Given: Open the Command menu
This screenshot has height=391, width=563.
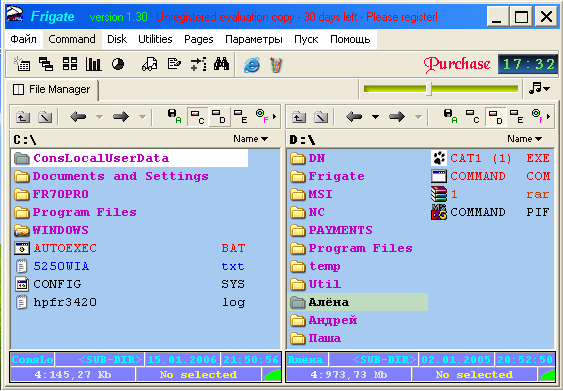Looking at the screenshot, I should point(72,39).
